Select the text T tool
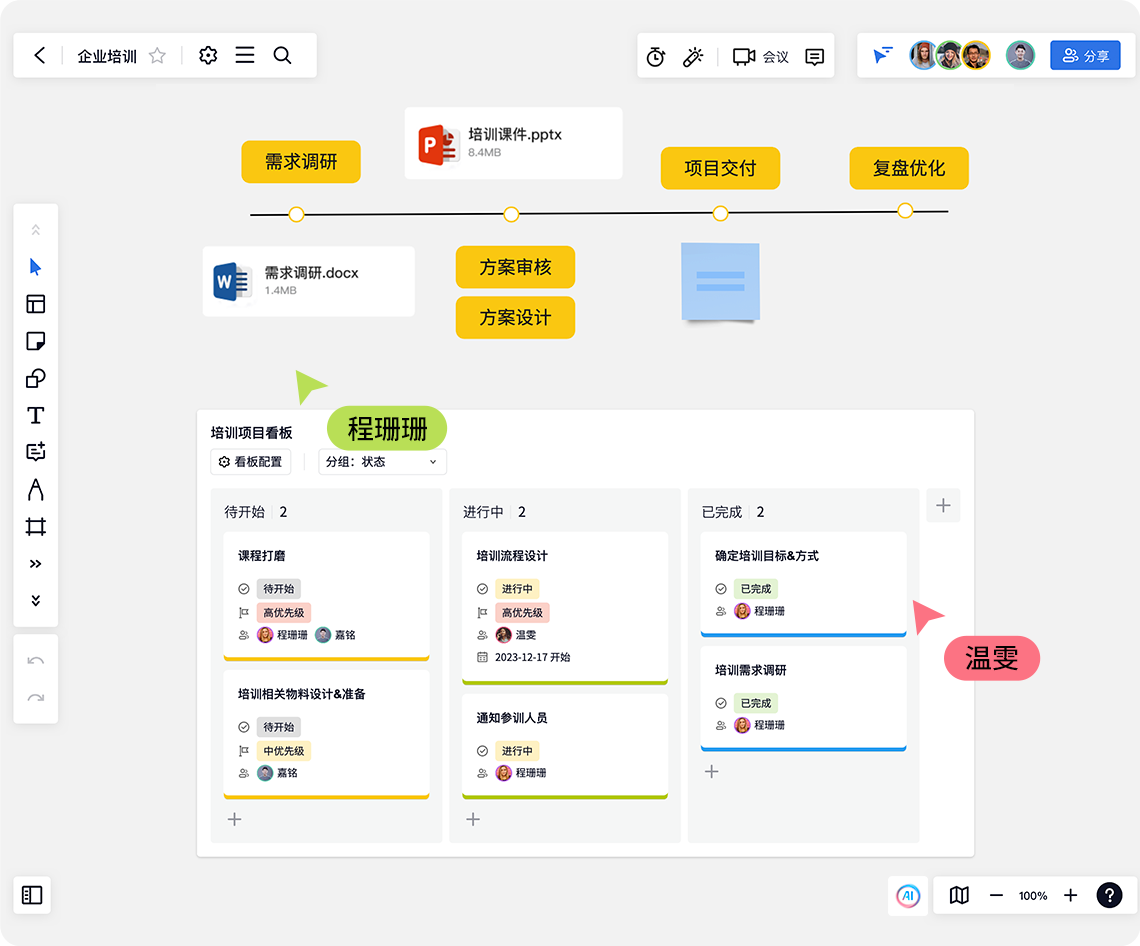The height and width of the screenshot is (946, 1140). tap(36, 415)
